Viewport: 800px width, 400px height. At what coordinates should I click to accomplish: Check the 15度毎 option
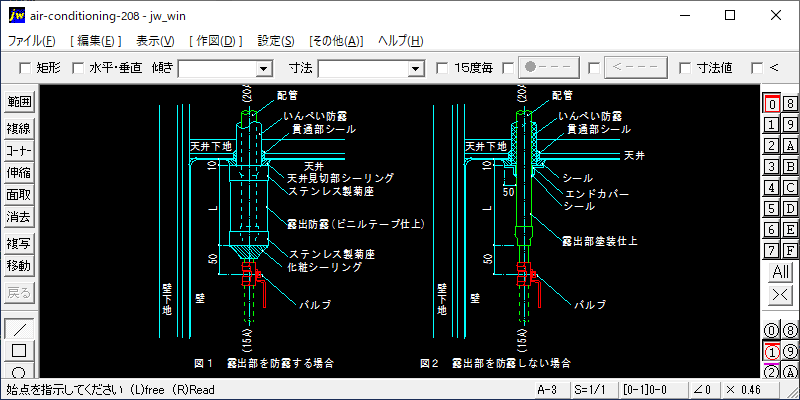click(x=443, y=68)
